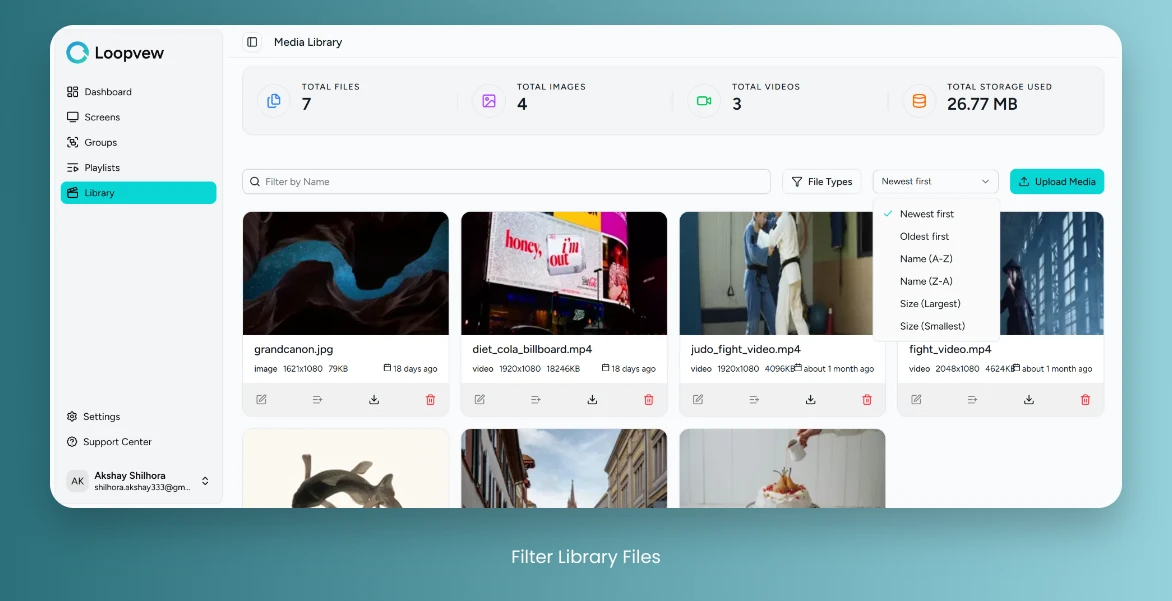
Task: Edit judo_fight_video.mp4
Action: tap(697, 400)
